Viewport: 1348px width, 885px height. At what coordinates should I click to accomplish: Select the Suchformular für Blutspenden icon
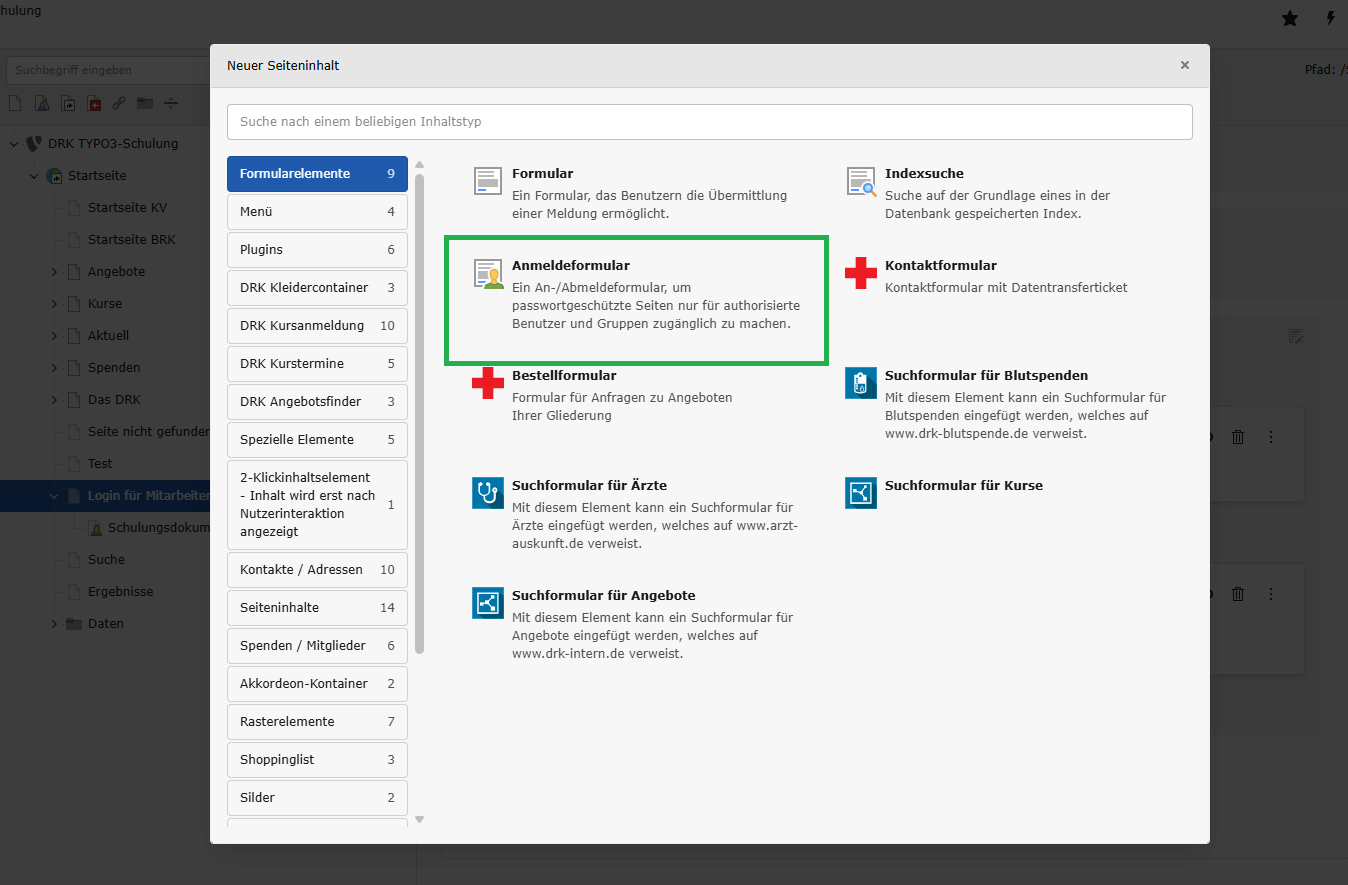tap(861, 383)
